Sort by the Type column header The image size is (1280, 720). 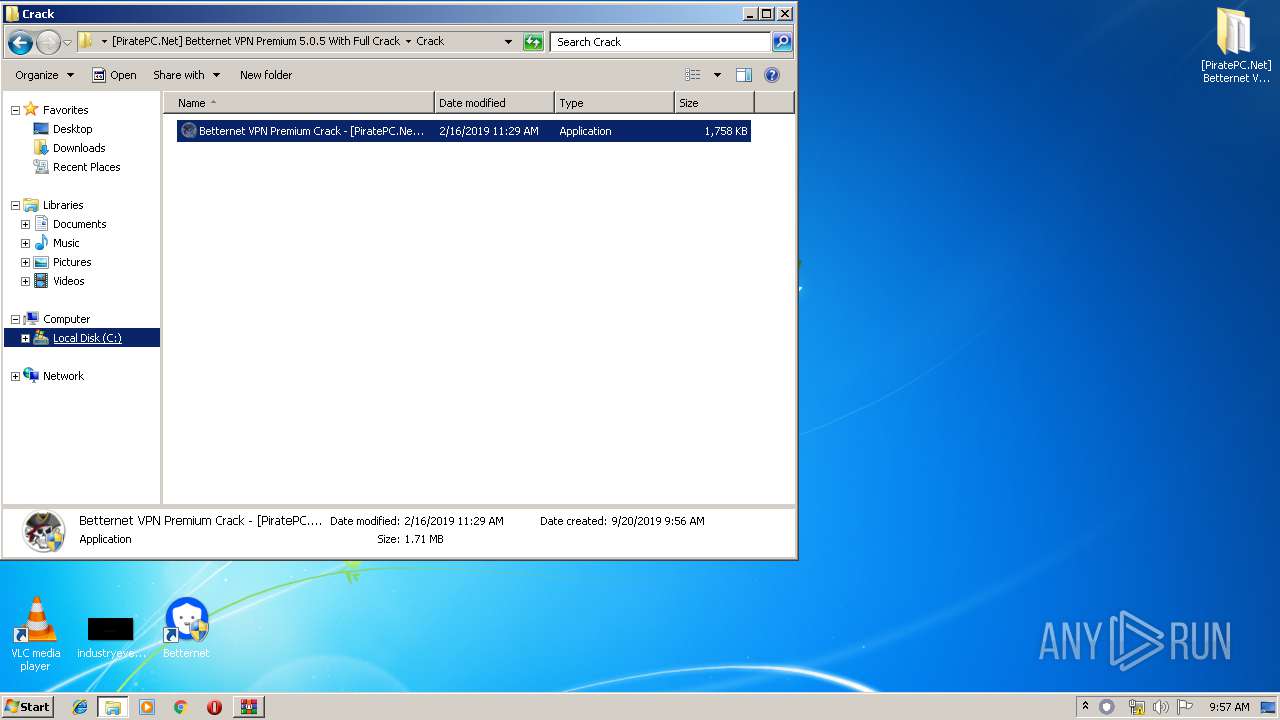click(x=614, y=103)
